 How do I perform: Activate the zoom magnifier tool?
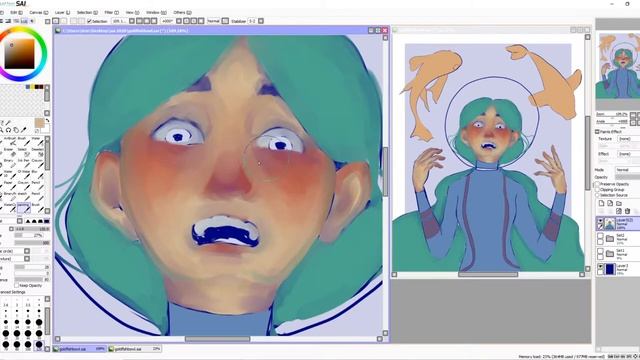pos(1,130)
